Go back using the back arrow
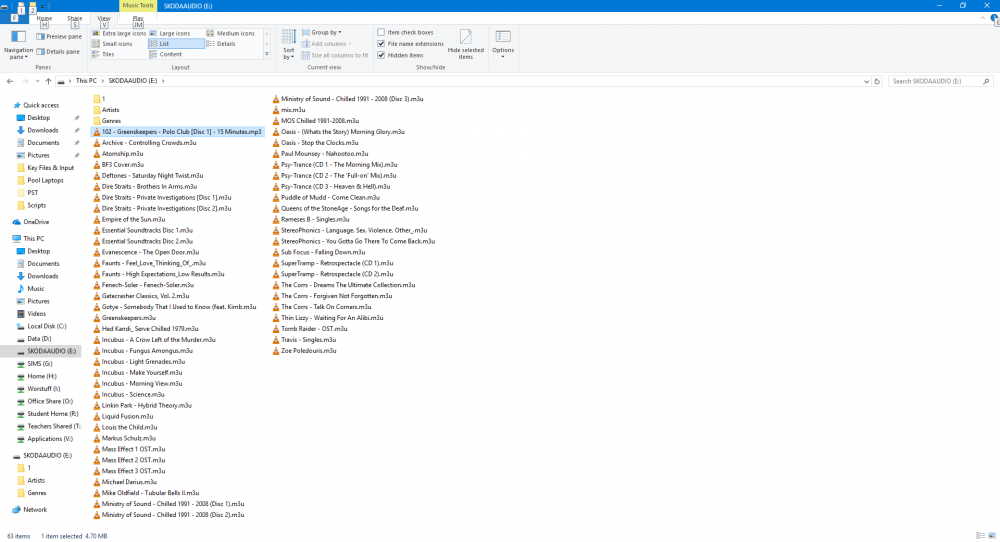The width and height of the screenshot is (1000, 542). point(10,81)
